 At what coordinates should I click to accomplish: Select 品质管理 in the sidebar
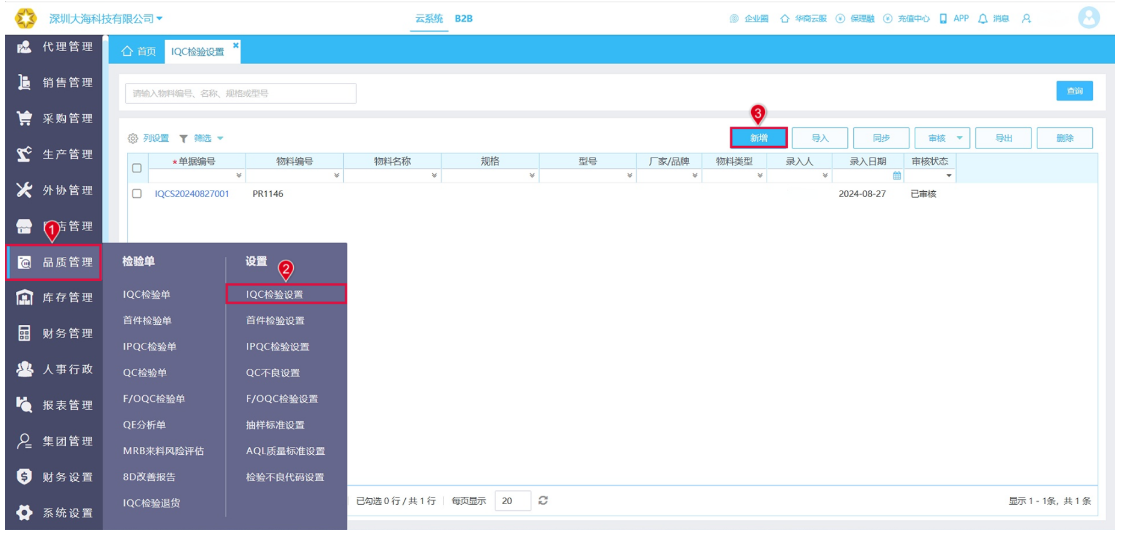(54, 262)
